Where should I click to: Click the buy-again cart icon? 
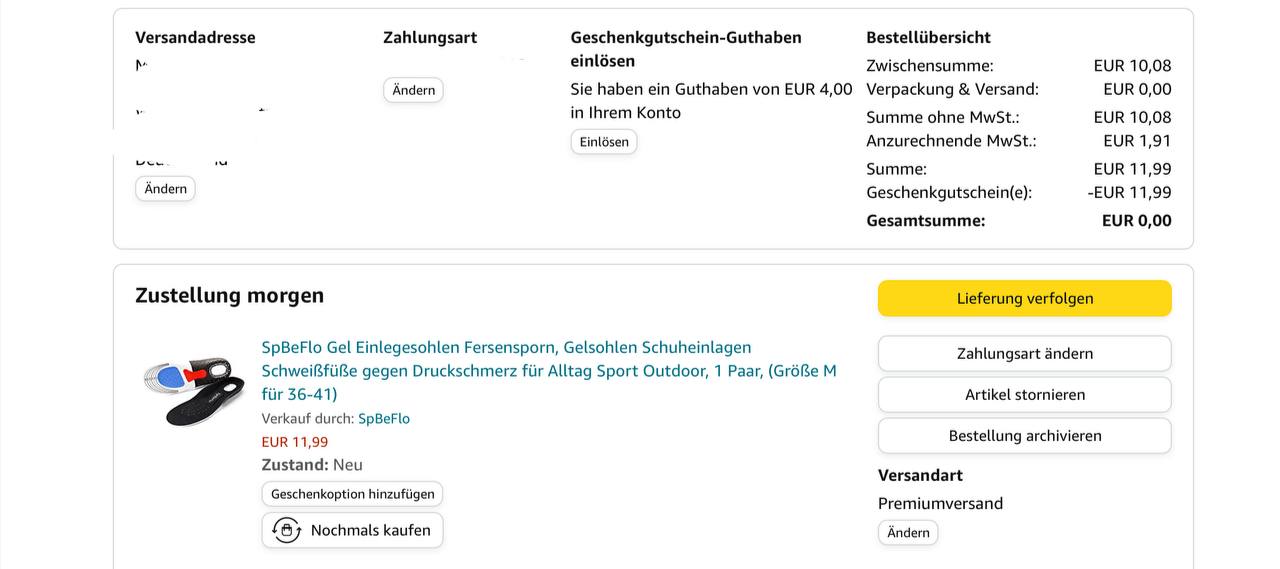click(x=287, y=530)
